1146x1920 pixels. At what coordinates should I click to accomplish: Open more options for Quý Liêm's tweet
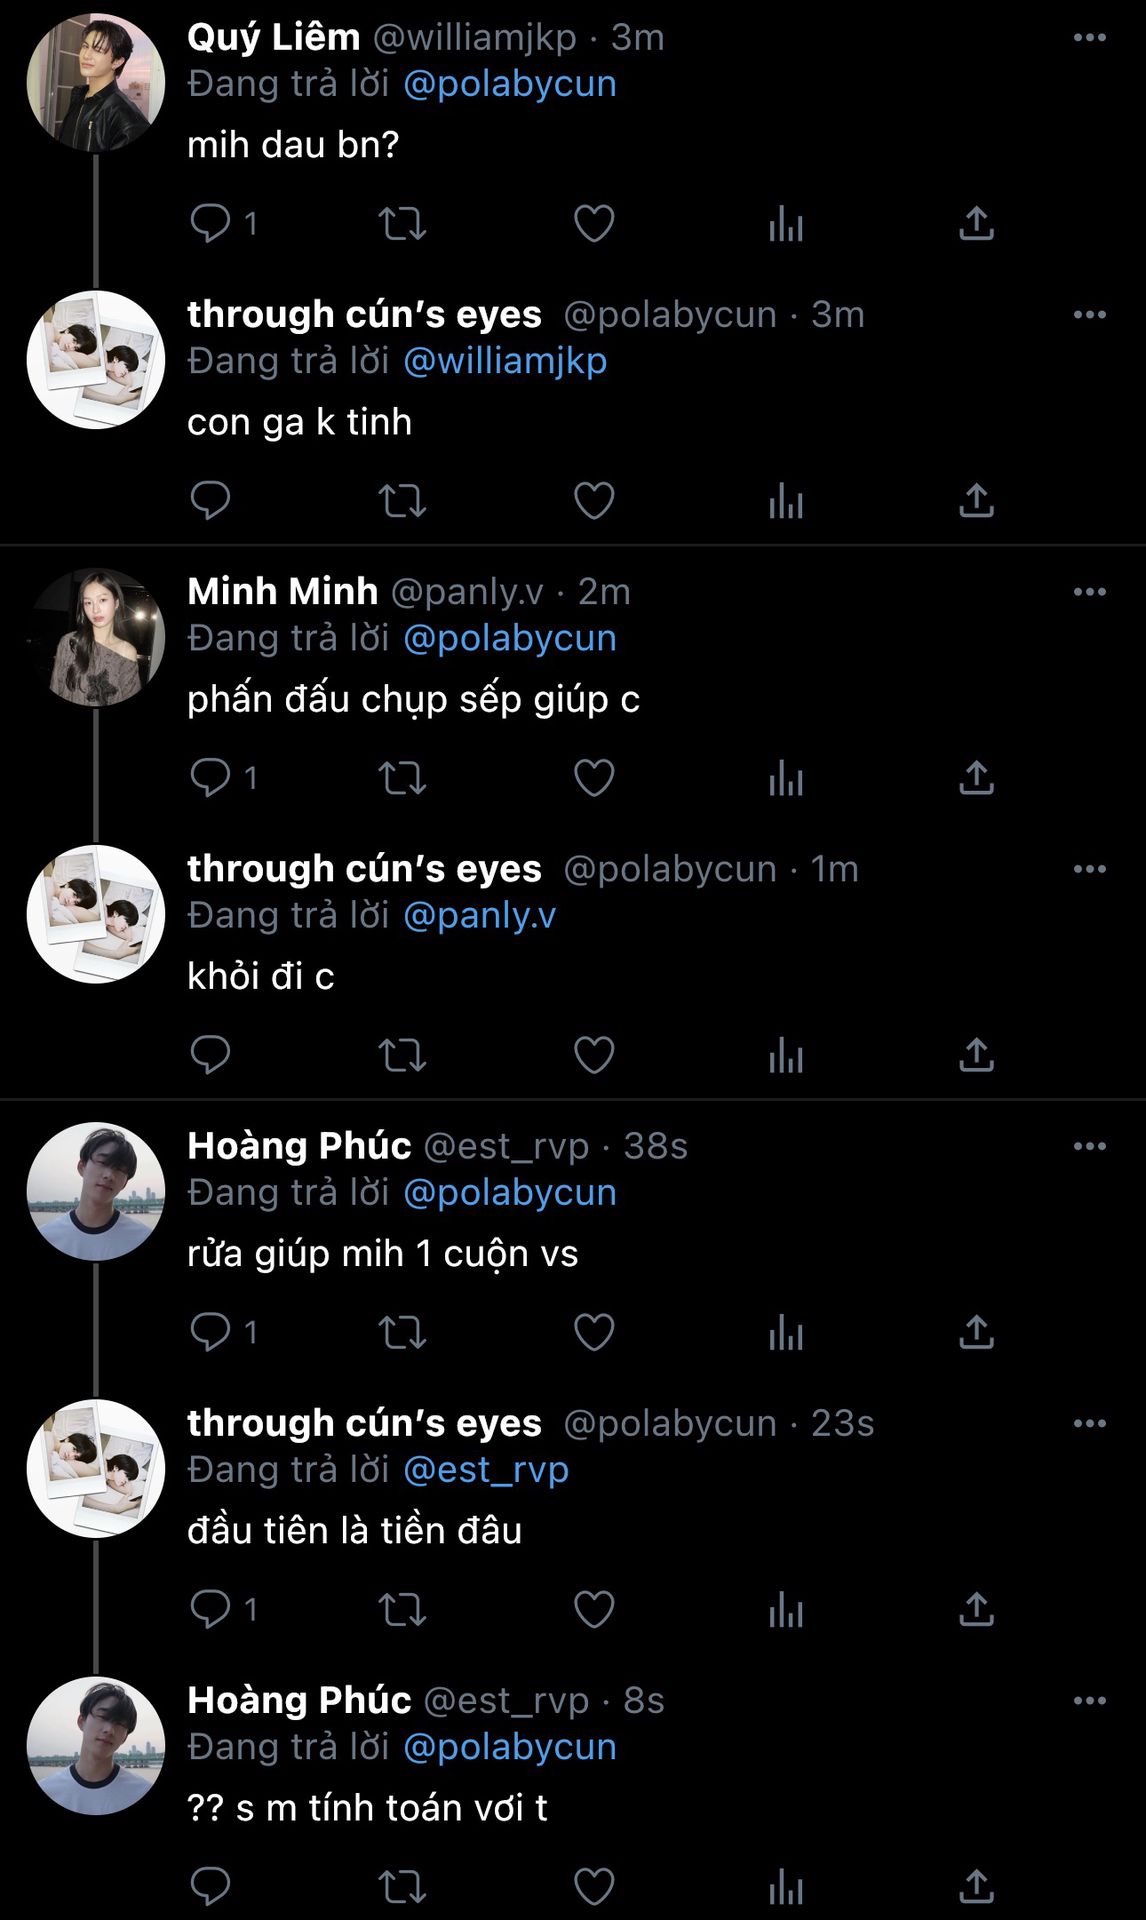tap(1089, 38)
